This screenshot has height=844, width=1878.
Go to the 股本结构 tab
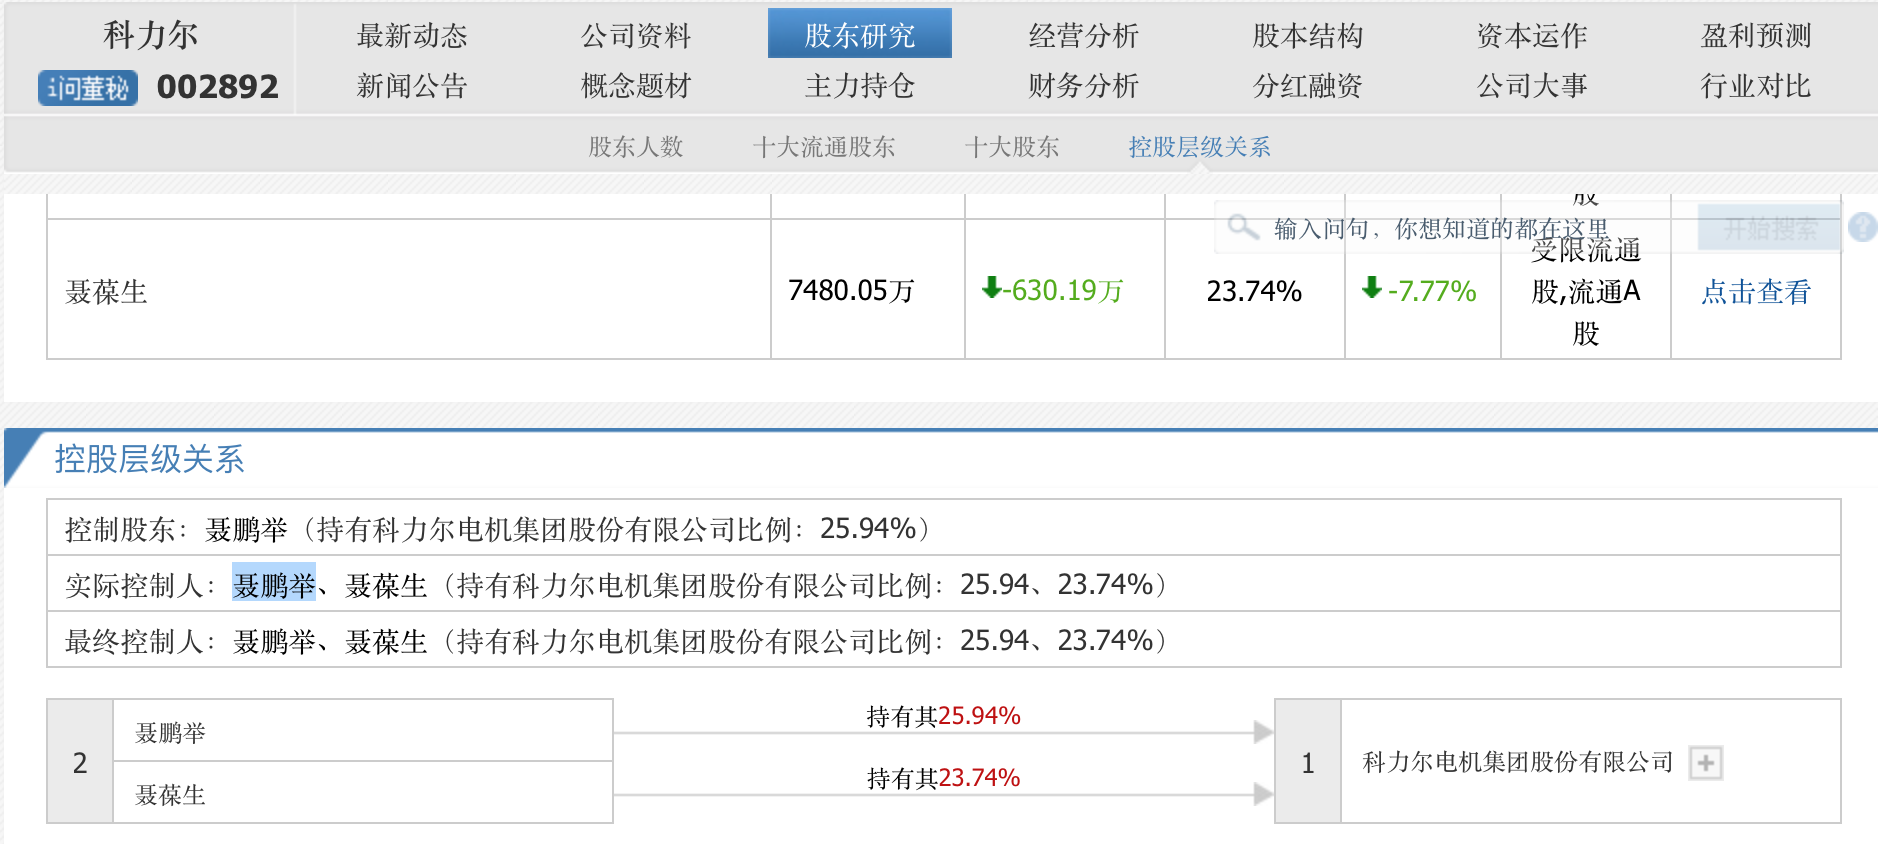tap(1307, 36)
